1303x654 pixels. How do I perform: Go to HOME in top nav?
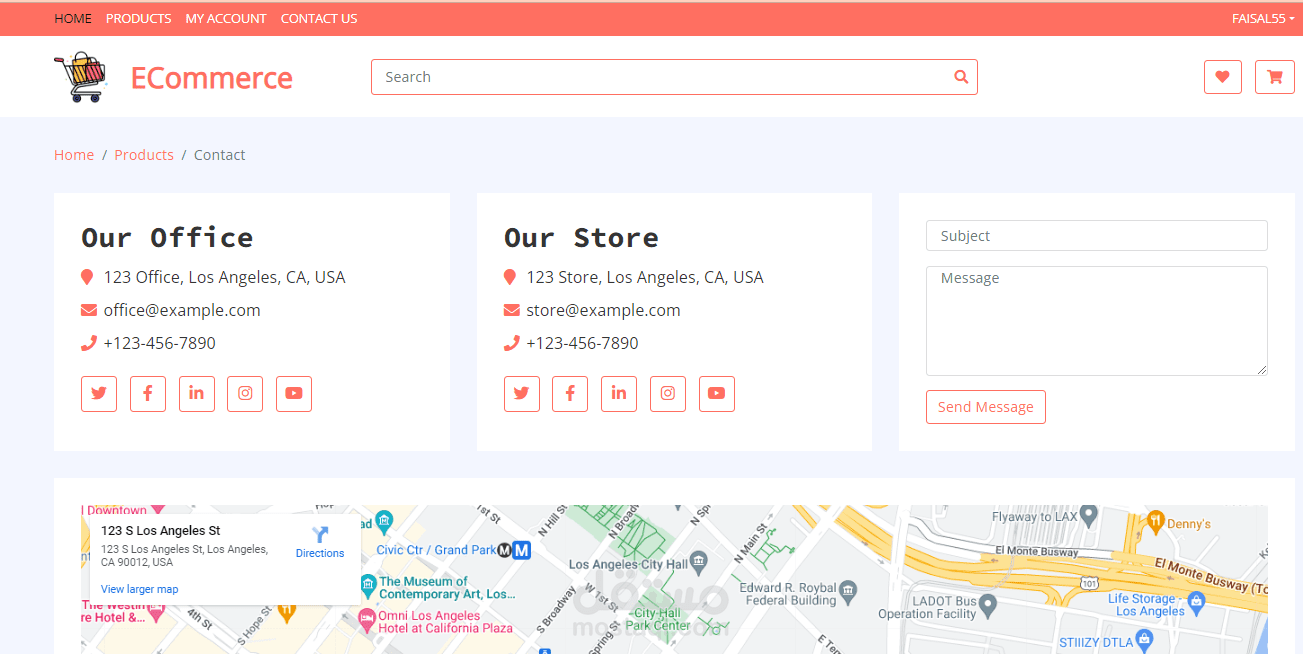tap(73, 18)
